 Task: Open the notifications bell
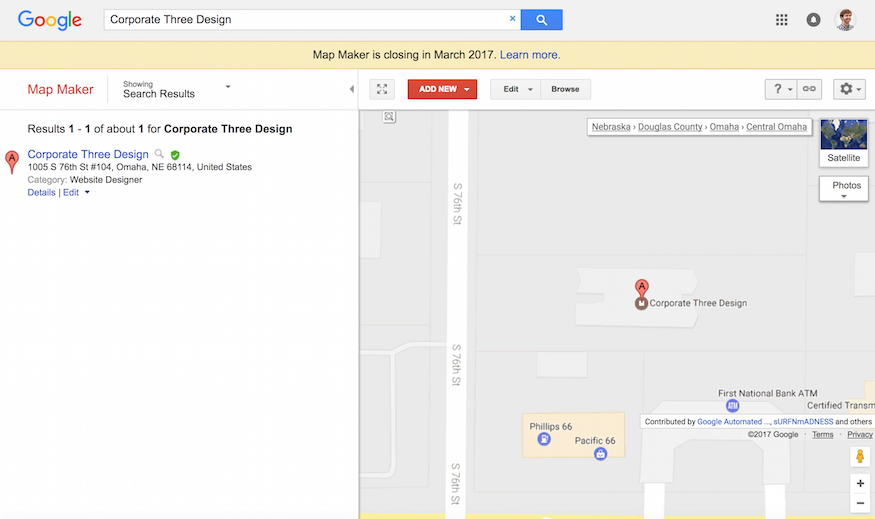814,20
